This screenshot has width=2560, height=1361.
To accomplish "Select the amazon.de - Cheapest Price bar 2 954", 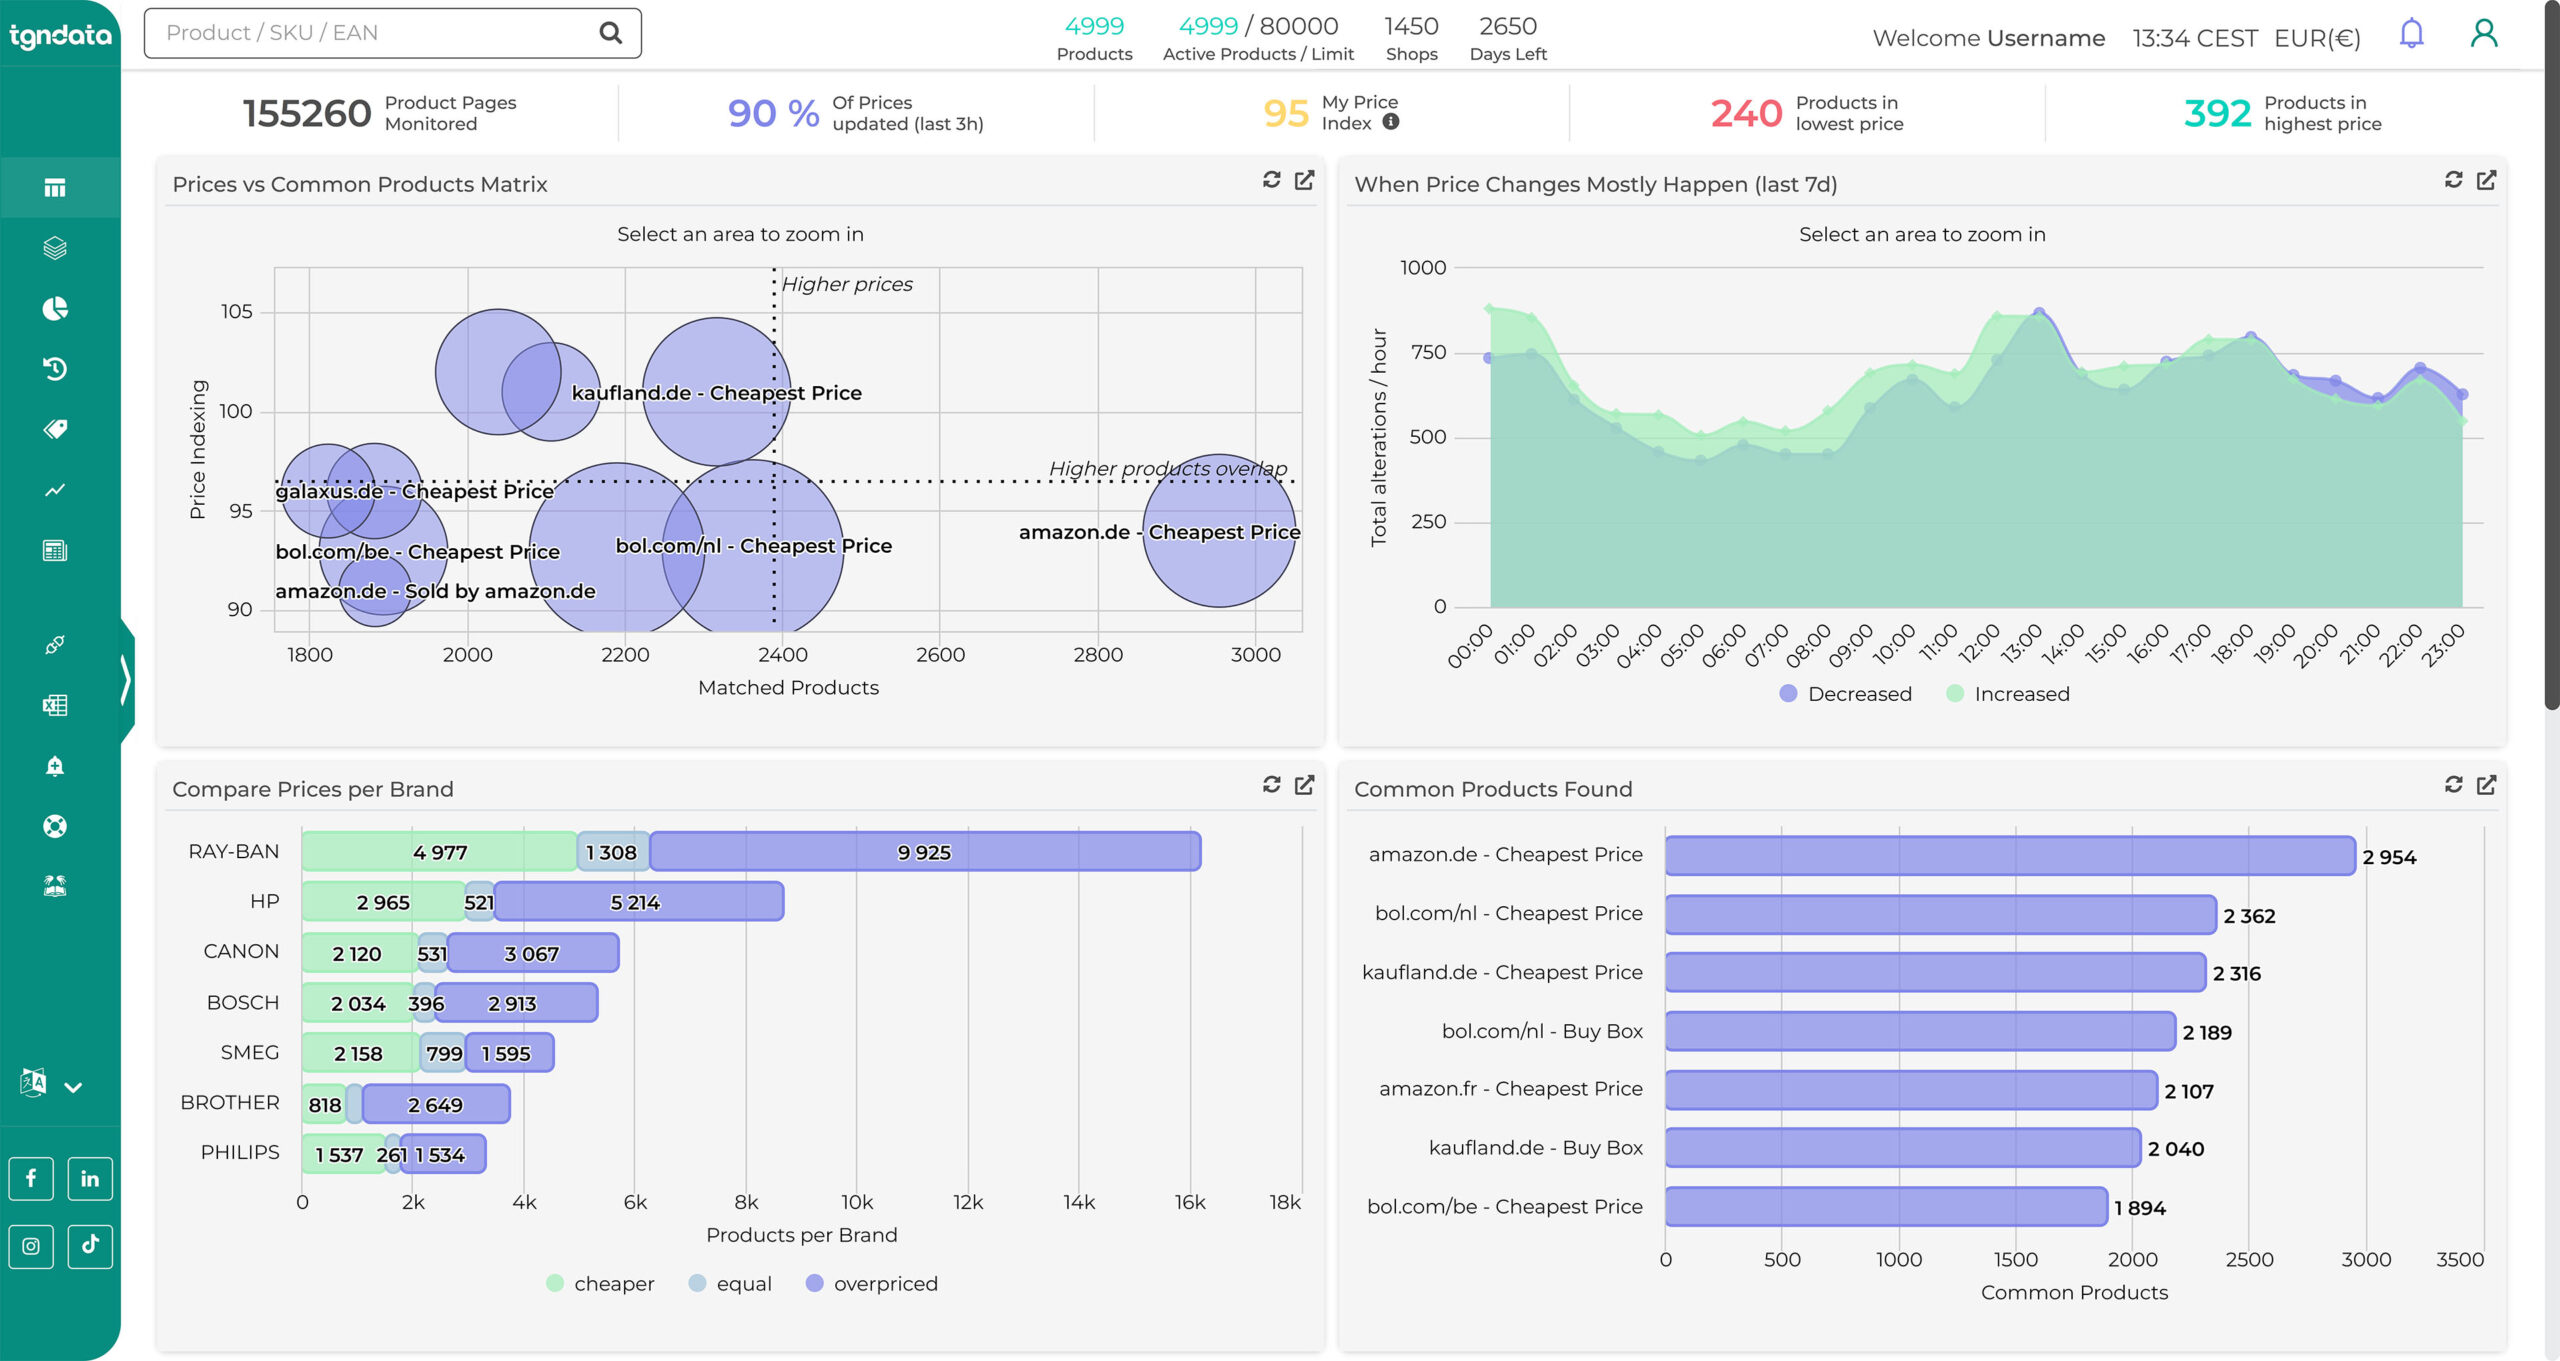I will pyautogui.click(x=2010, y=856).
